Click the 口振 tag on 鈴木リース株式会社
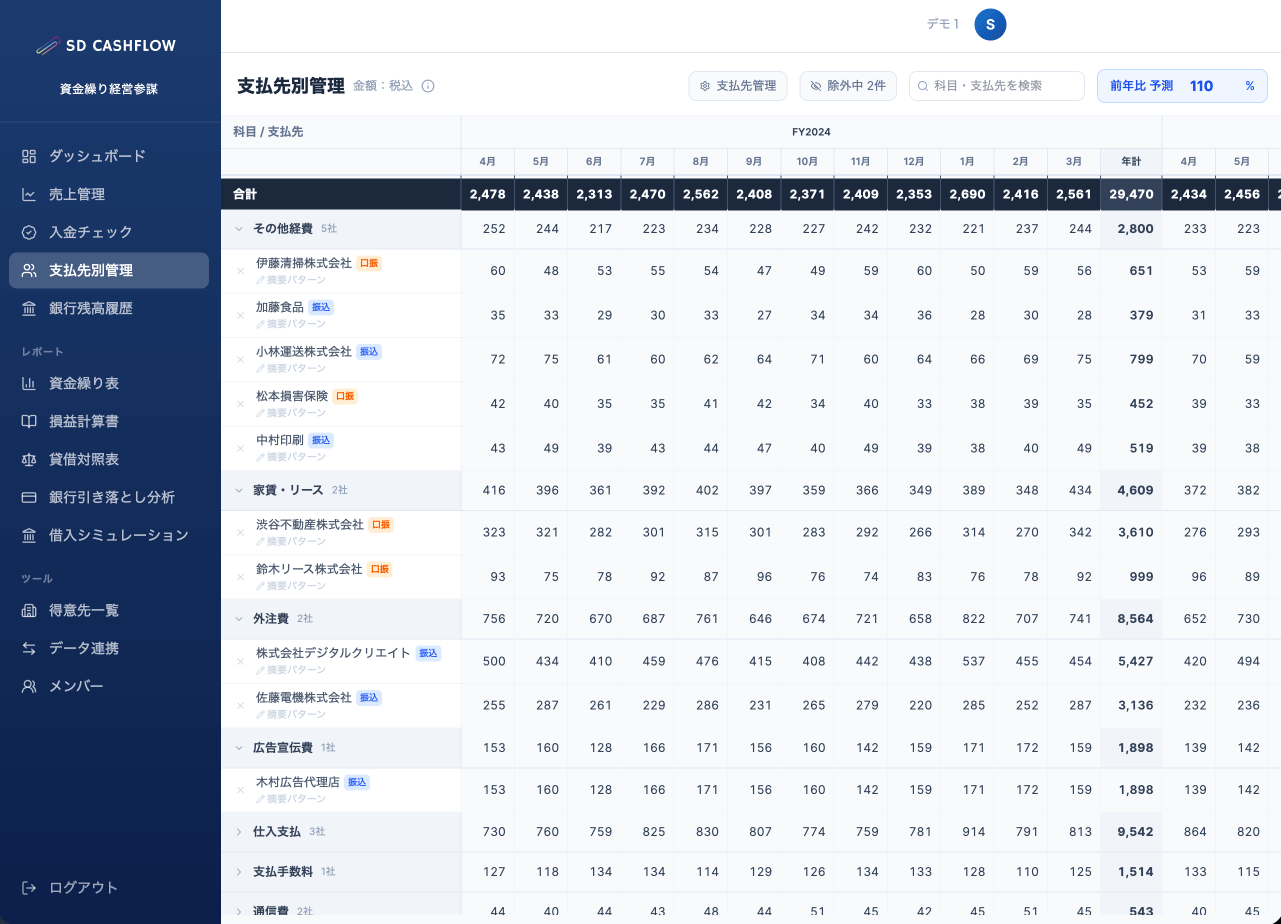1281x924 pixels. click(380, 569)
